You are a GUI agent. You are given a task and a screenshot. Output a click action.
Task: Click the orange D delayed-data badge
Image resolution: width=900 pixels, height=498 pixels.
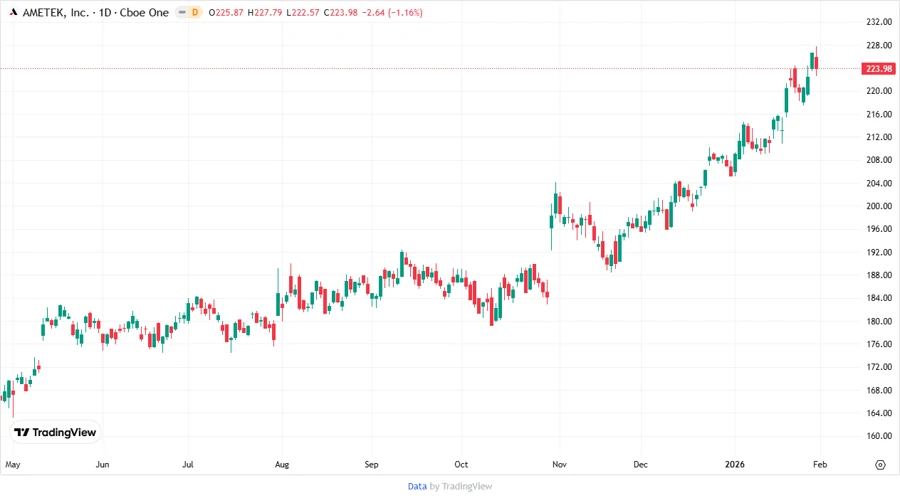click(195, 12)
